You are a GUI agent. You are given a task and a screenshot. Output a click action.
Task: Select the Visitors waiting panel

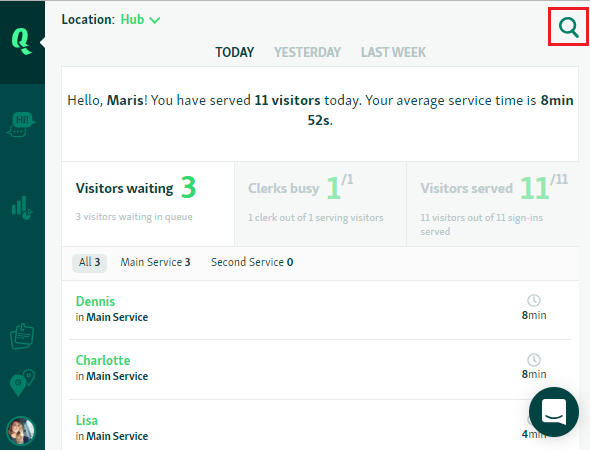148,204
